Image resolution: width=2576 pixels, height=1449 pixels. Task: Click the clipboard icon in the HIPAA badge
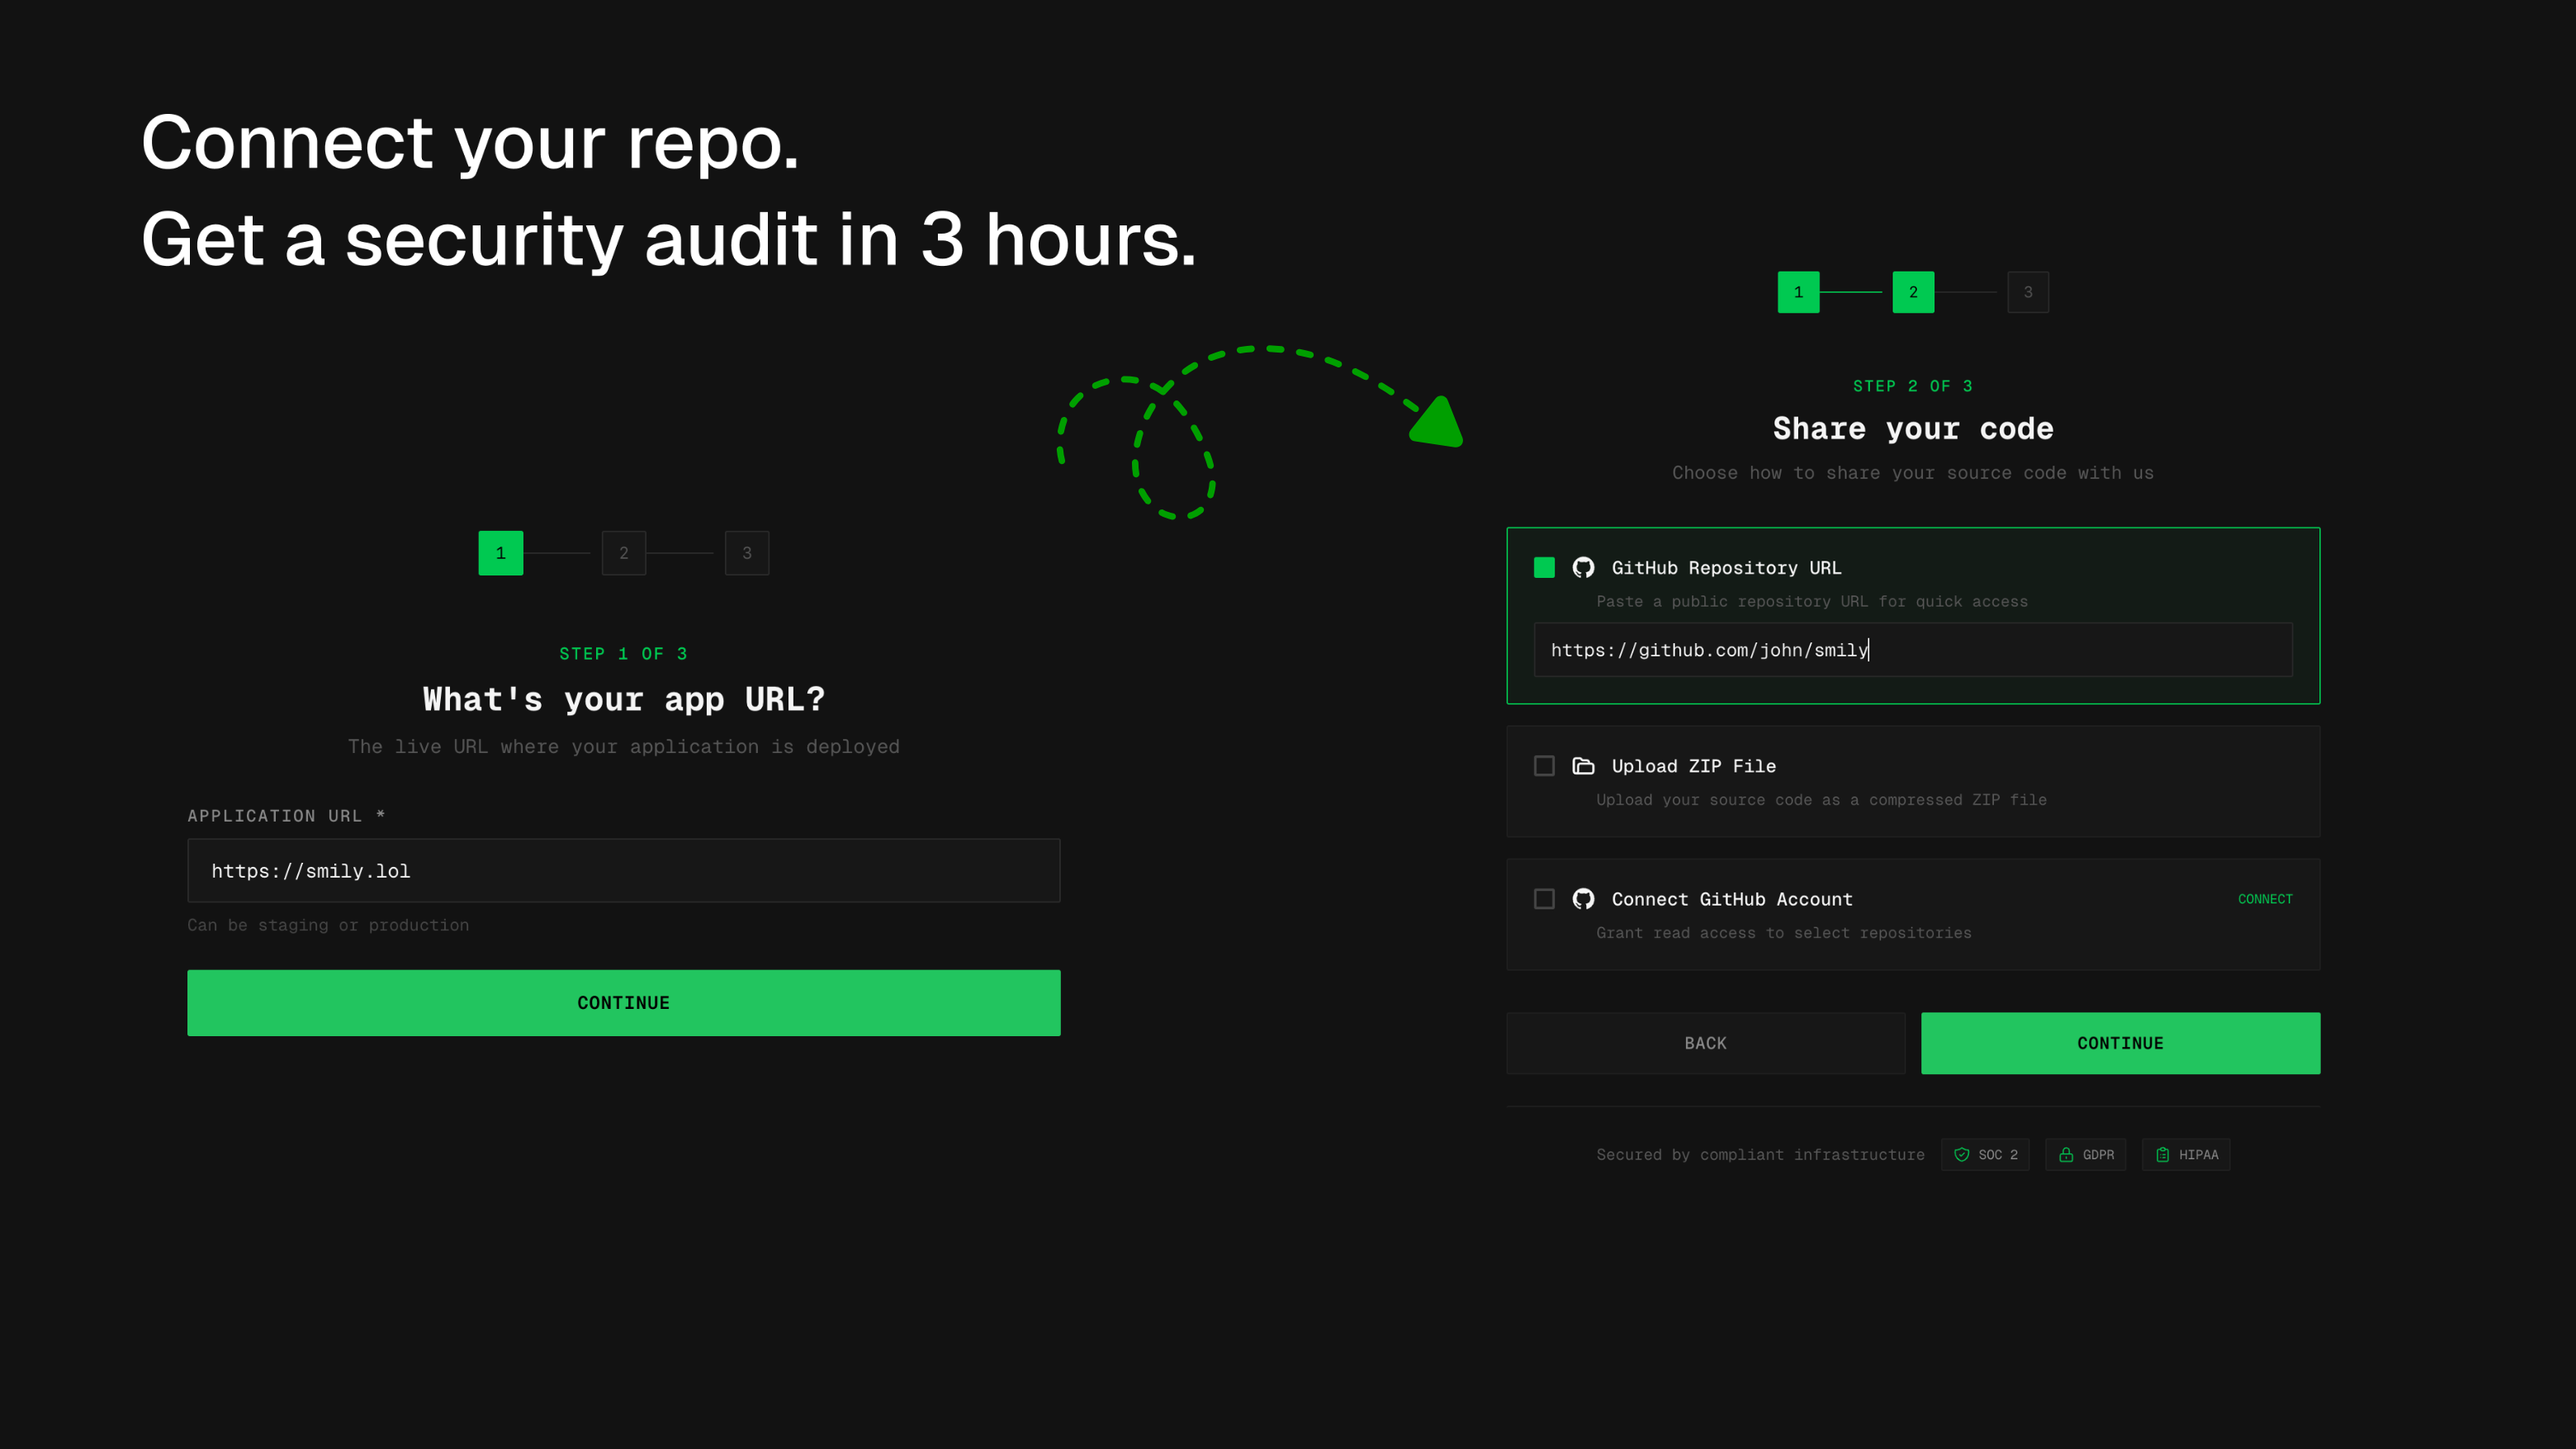(x=2162, y=1154)
